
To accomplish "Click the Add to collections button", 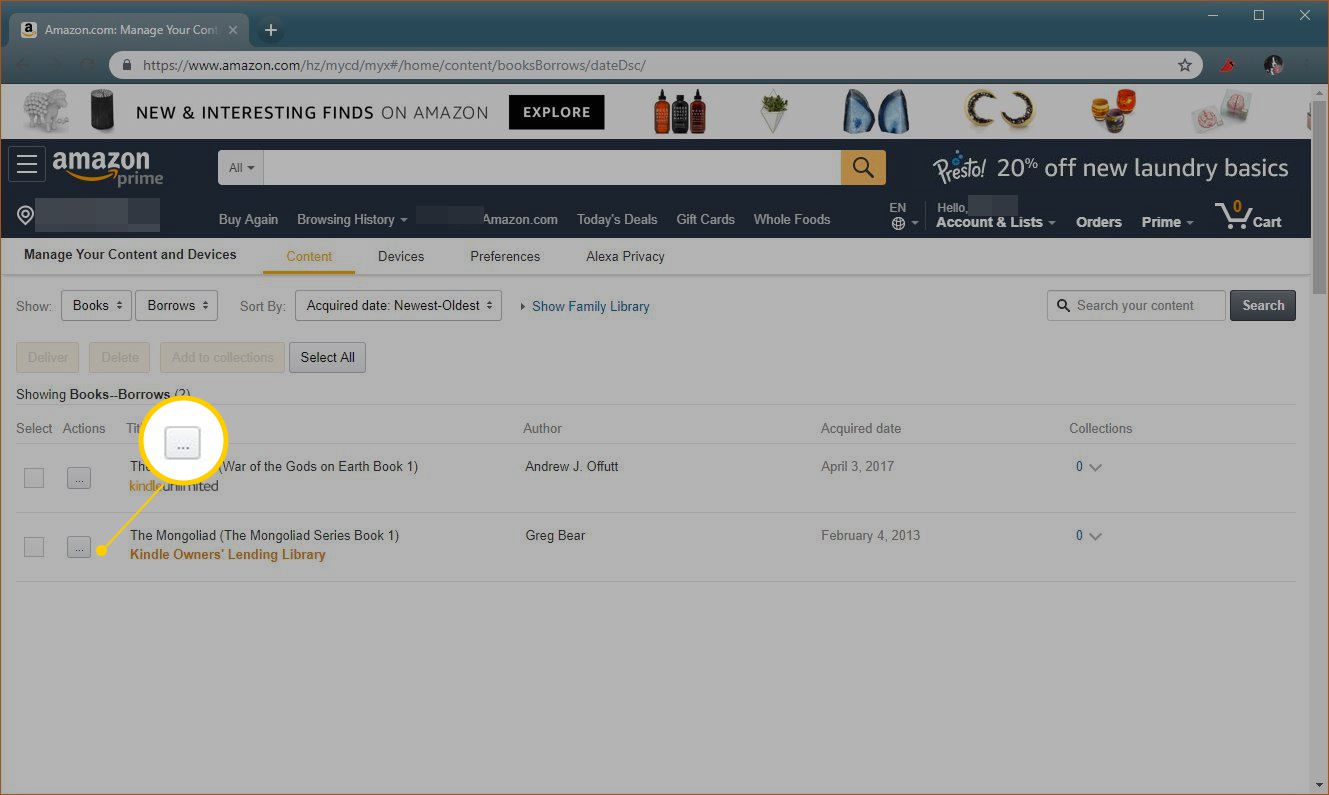I will coord(222,357).
